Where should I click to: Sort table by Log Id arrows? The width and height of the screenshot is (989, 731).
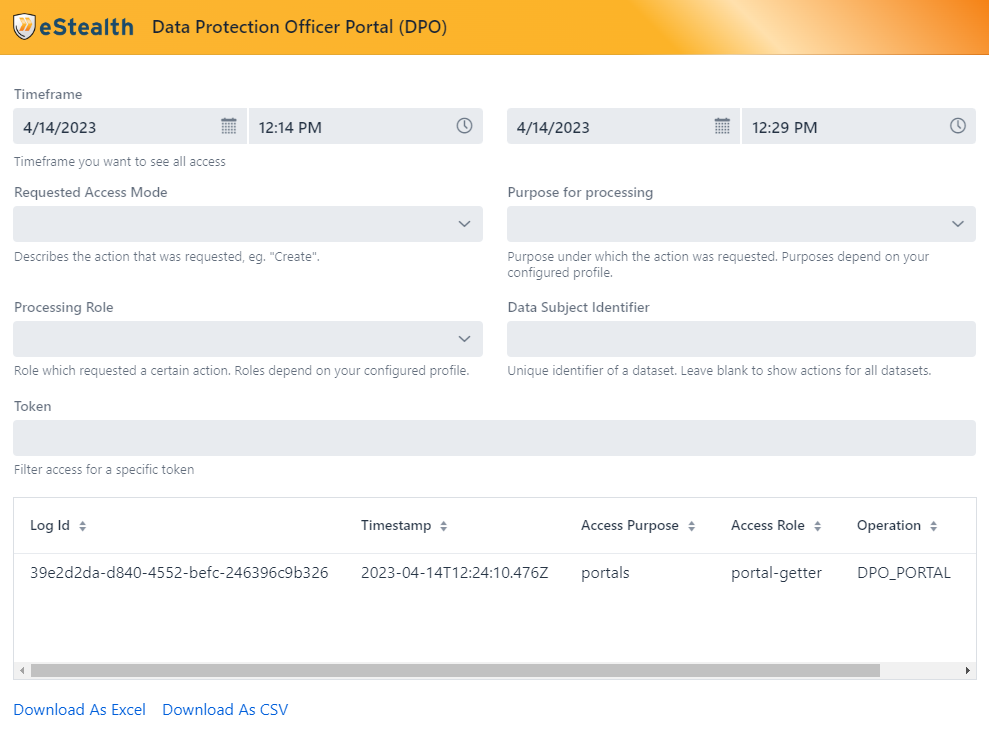coord(83,526)
